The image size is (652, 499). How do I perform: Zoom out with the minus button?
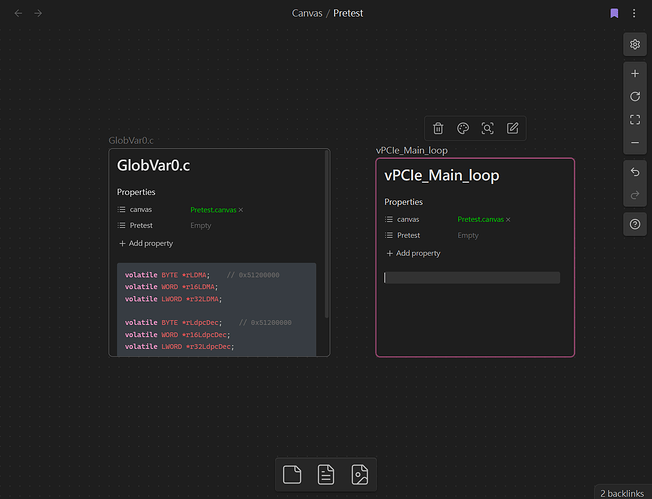(x=635, y=143)
